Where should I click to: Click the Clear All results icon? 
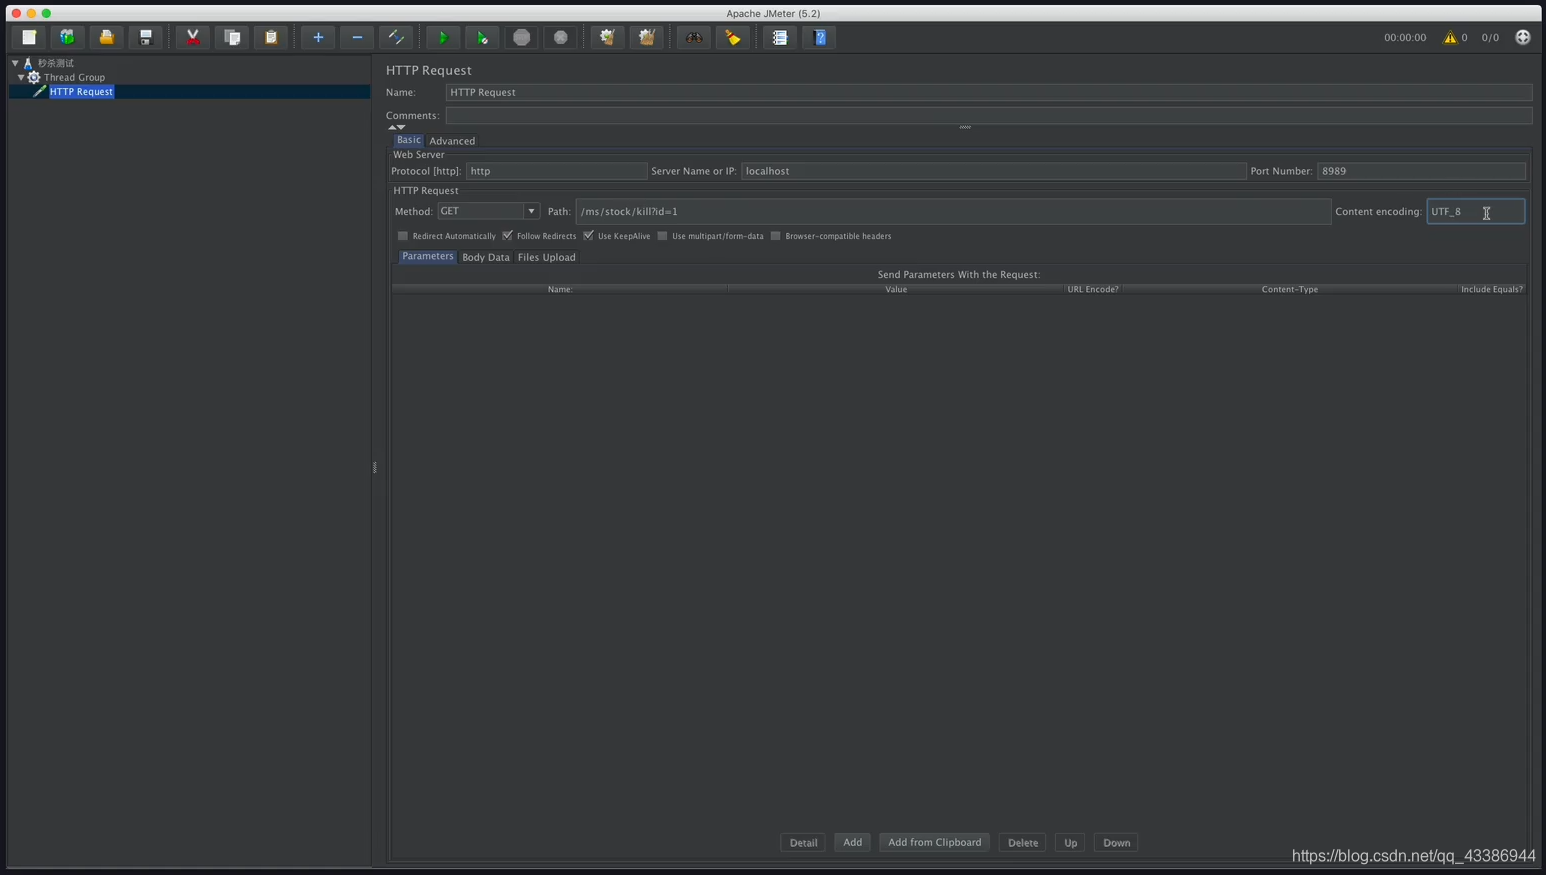(x=647, y=37)
